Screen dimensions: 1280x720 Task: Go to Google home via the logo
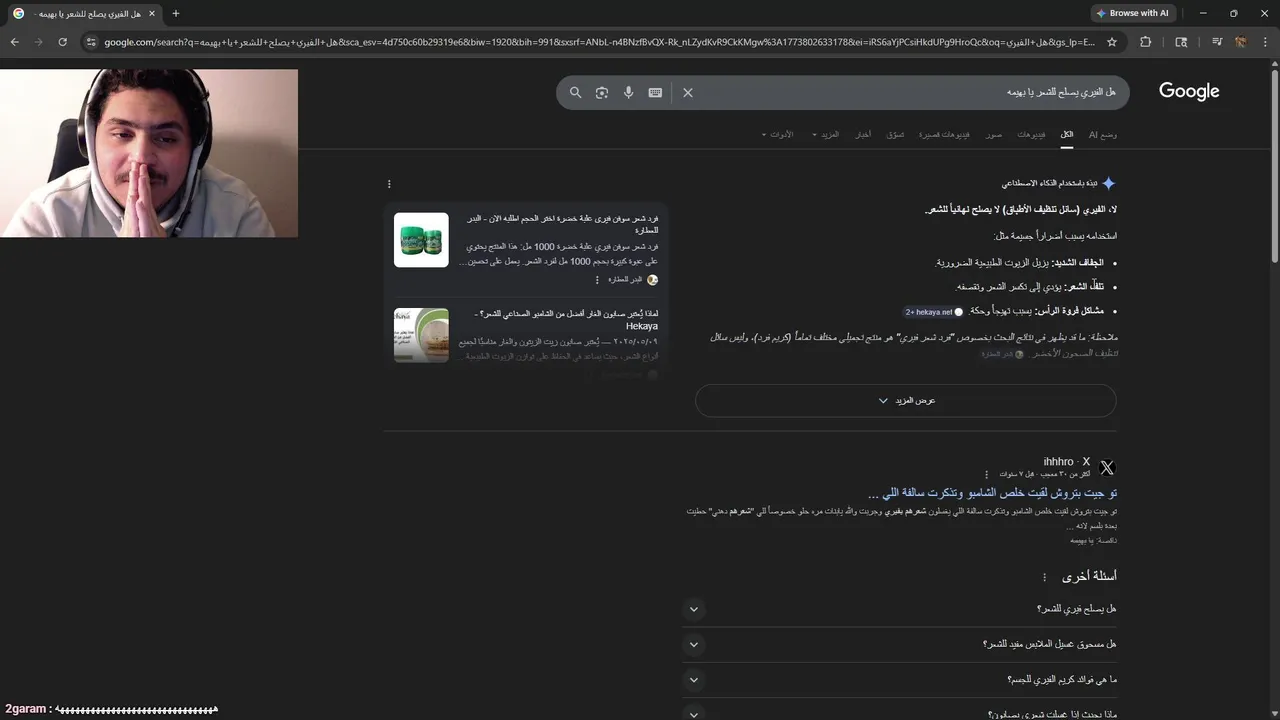point(1189,91)
